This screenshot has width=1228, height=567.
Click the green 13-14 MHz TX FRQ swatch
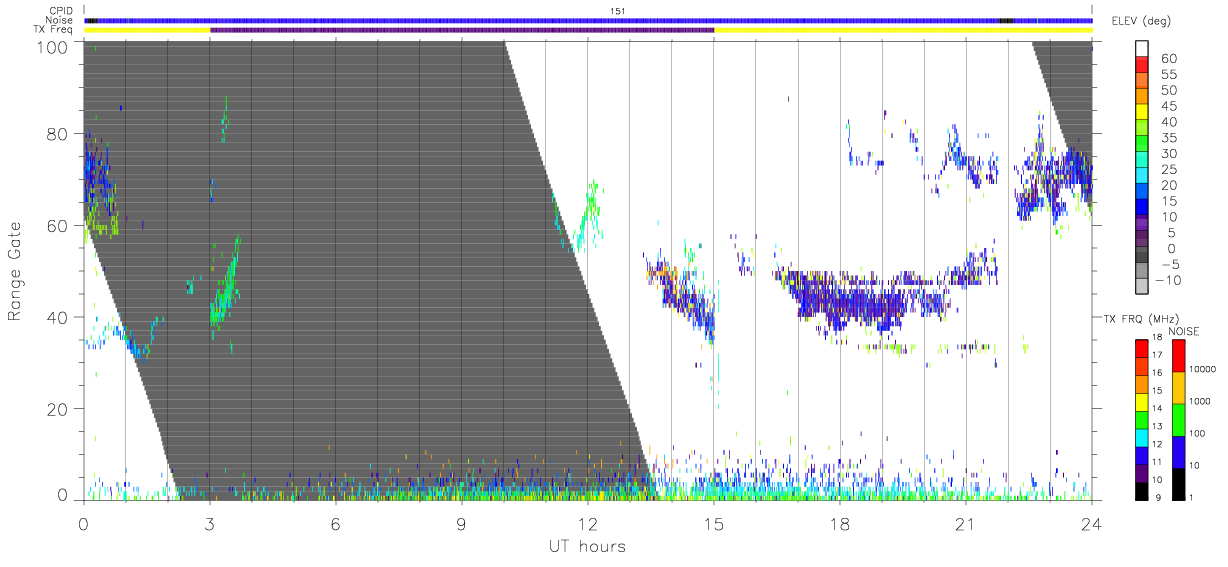(1144, 419)
